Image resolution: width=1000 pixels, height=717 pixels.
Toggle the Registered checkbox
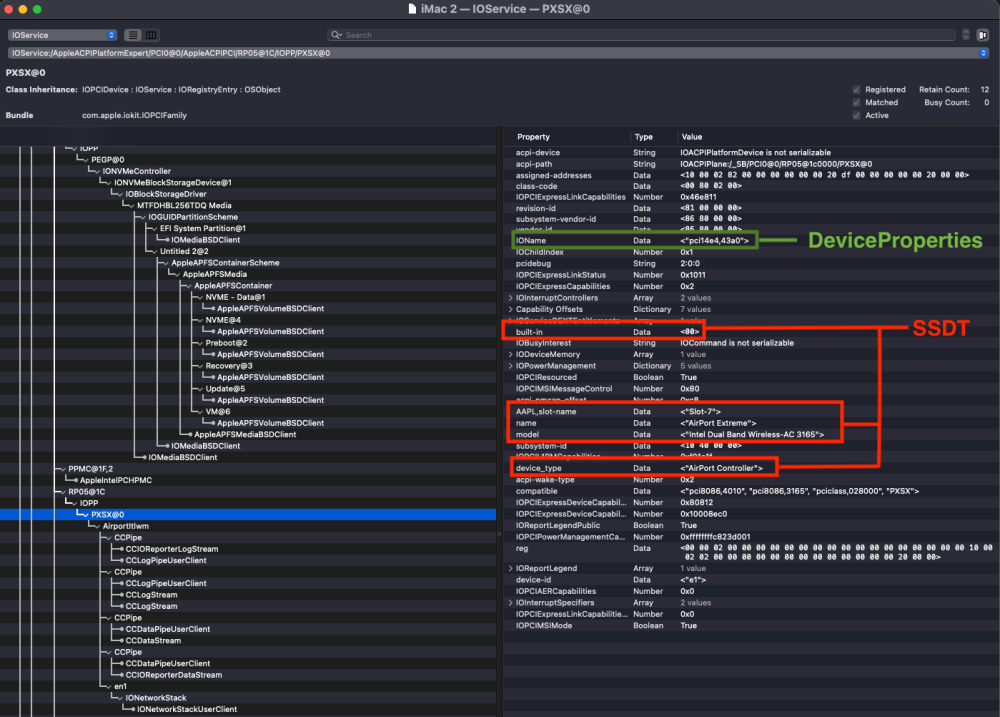click(x=857, y=89)
